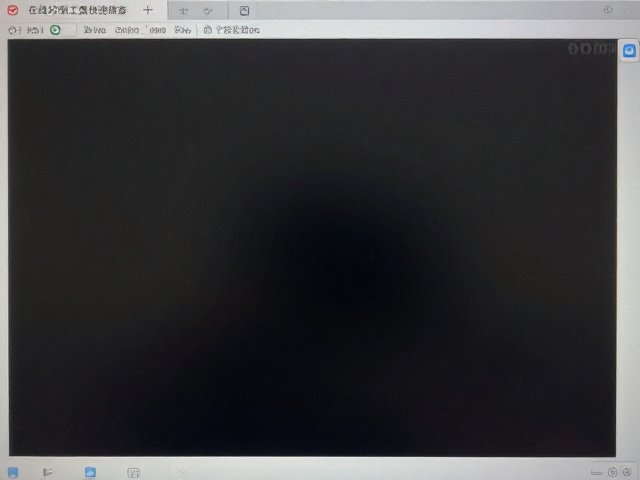
Task: Open the clock history icon in title bar
Action: (608, 10)
